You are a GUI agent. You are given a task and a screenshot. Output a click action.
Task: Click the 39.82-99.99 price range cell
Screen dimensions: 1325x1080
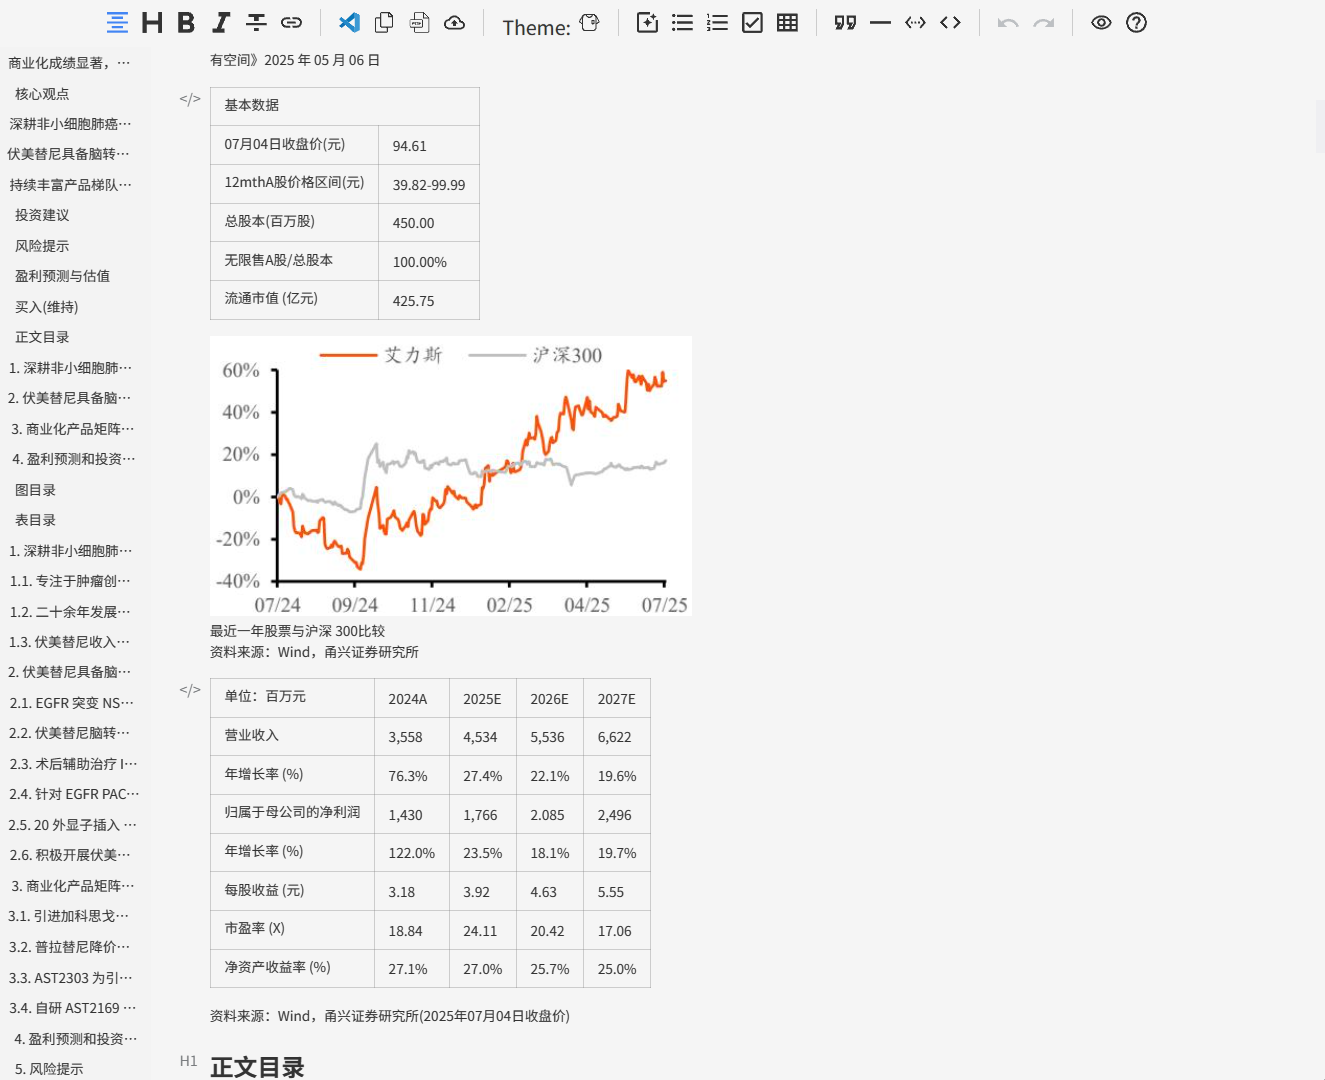tap(429, 184)
